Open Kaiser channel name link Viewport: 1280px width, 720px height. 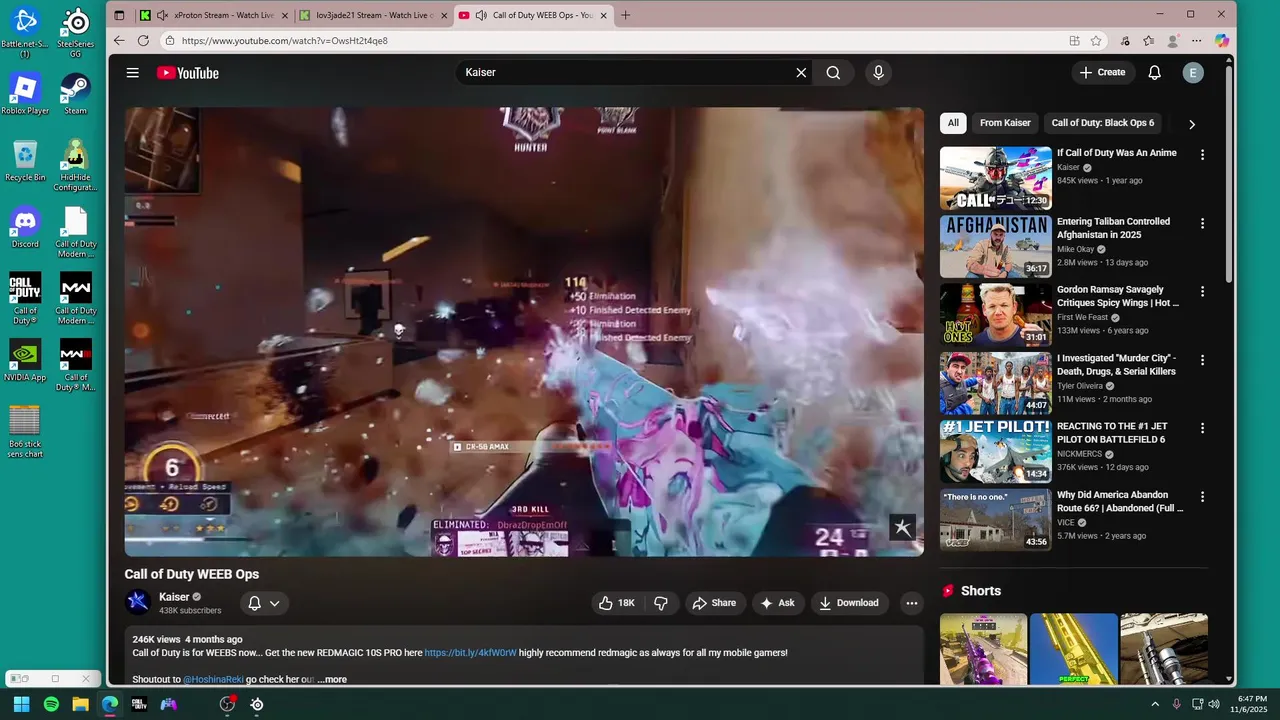(x=174, y=597)
